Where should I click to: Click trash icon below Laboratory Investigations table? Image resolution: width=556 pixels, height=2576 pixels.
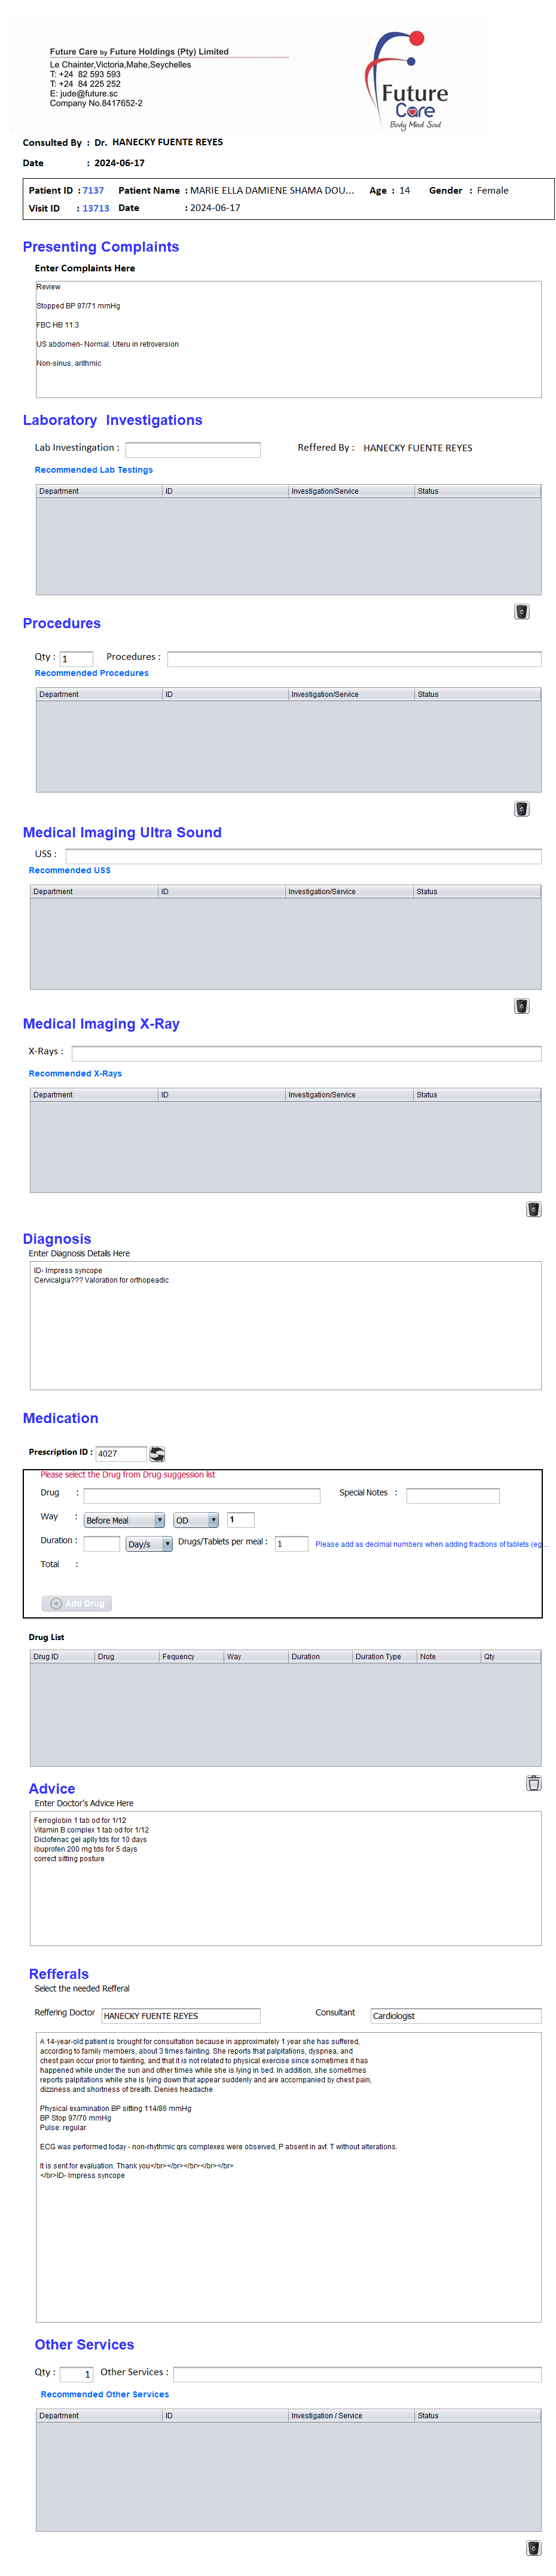521,611
